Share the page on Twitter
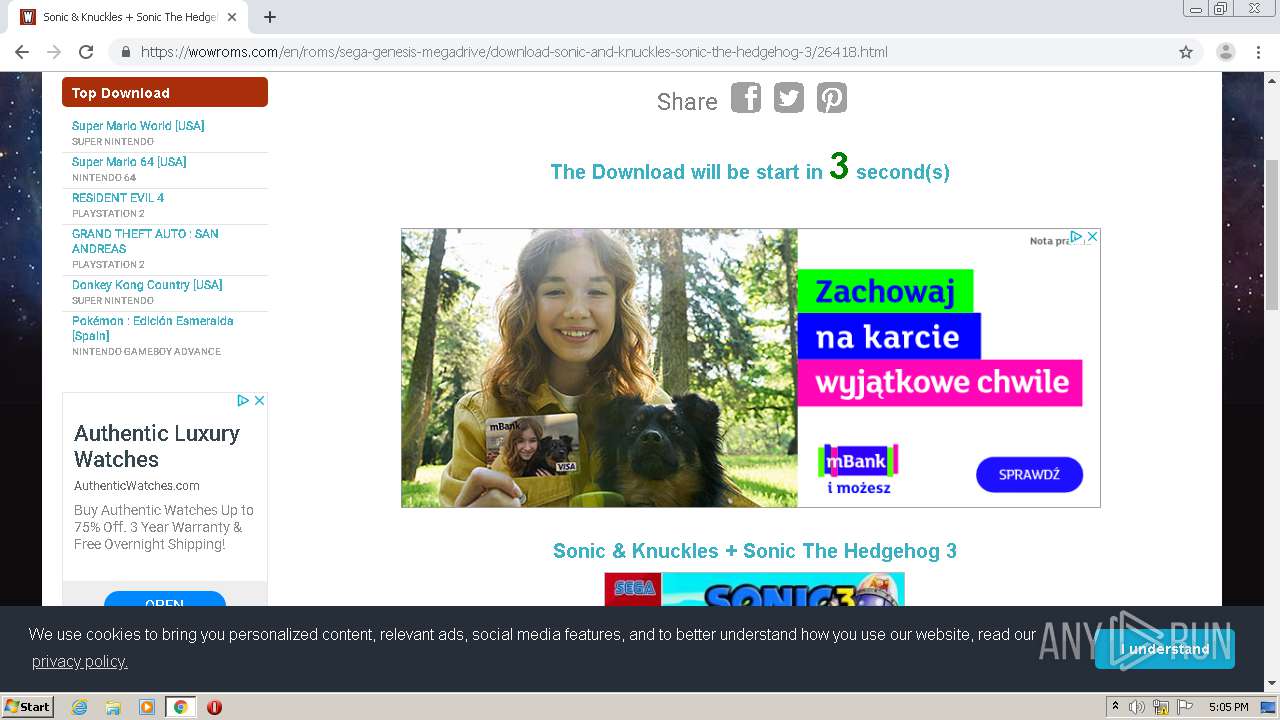 click(789, 98)
